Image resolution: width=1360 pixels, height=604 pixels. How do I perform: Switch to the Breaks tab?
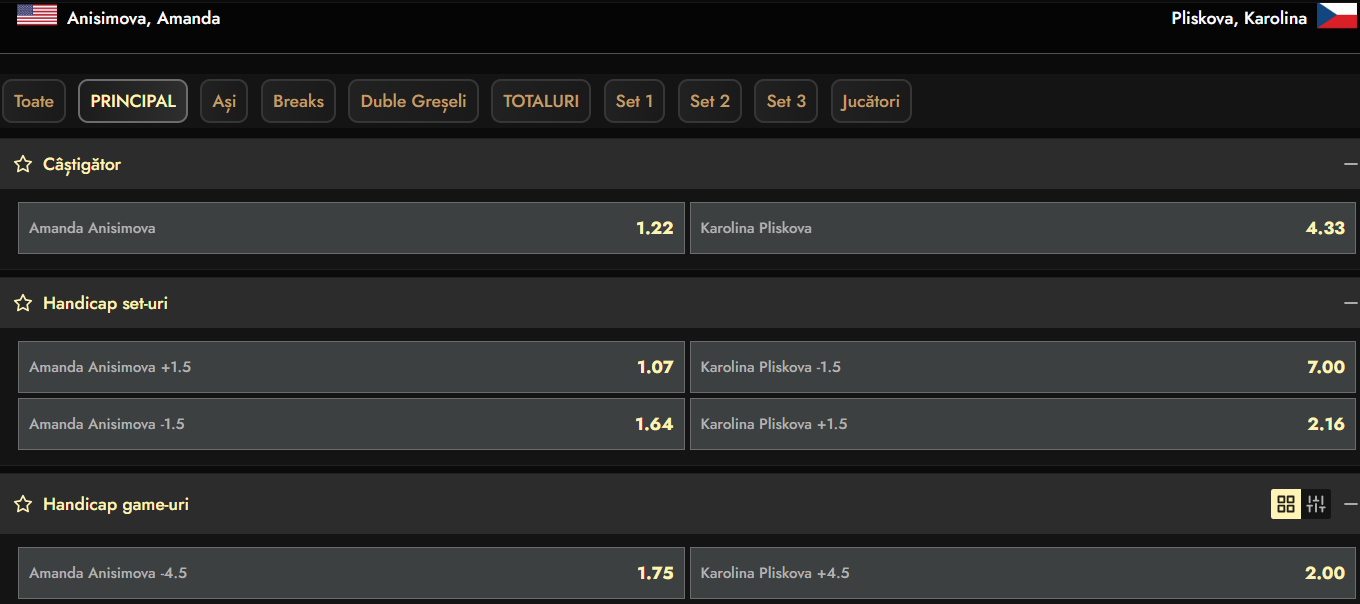[298, 101]
